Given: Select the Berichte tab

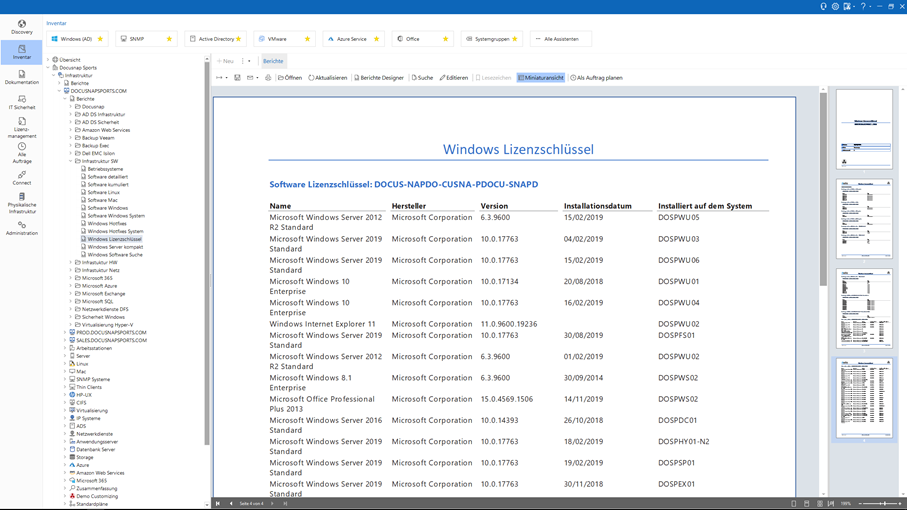Looking at the screenshot, I should click(x=273, y=61).
